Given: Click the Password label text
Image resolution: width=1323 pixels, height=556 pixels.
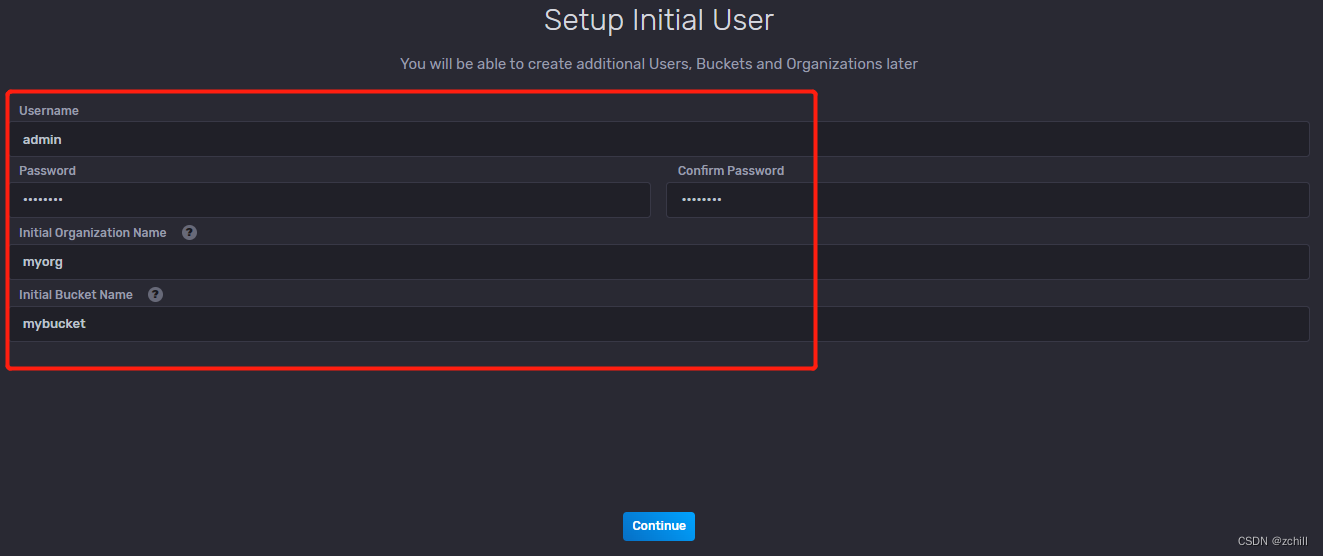Looking at the screenshot, I should 47,171.
